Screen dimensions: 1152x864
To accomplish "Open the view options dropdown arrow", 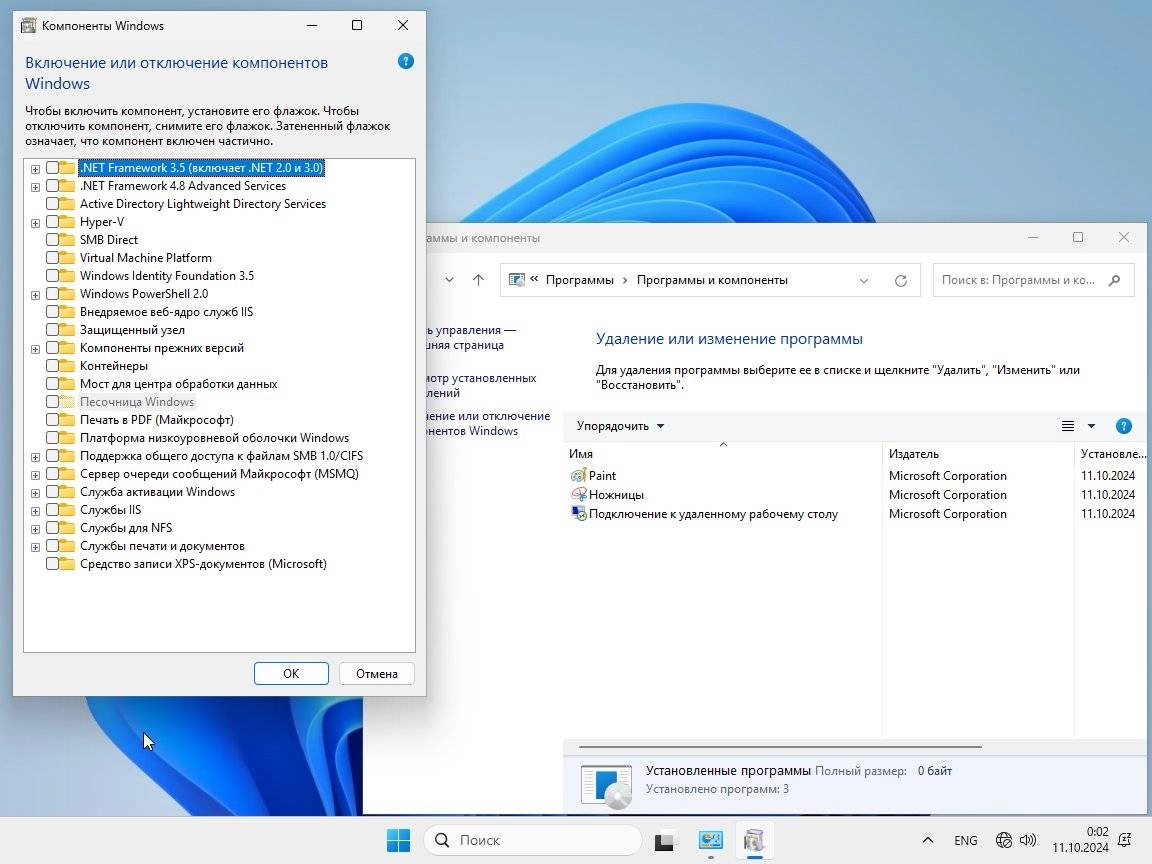I will click(1091, 426).
